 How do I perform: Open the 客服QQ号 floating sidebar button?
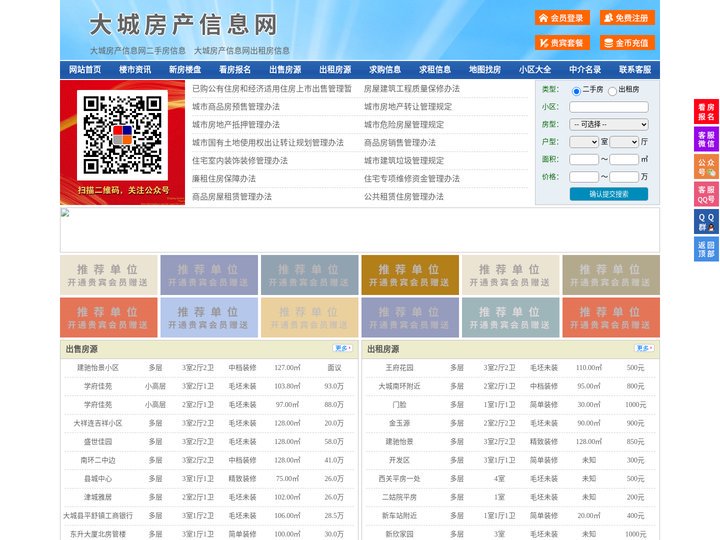[706, 194]
